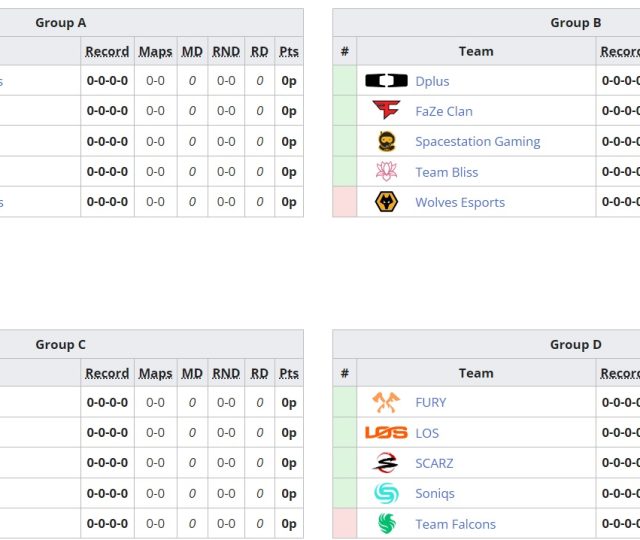Open the Team Falcons link
The width and height of the screenshot is (640, 540).
click(455, 524)
